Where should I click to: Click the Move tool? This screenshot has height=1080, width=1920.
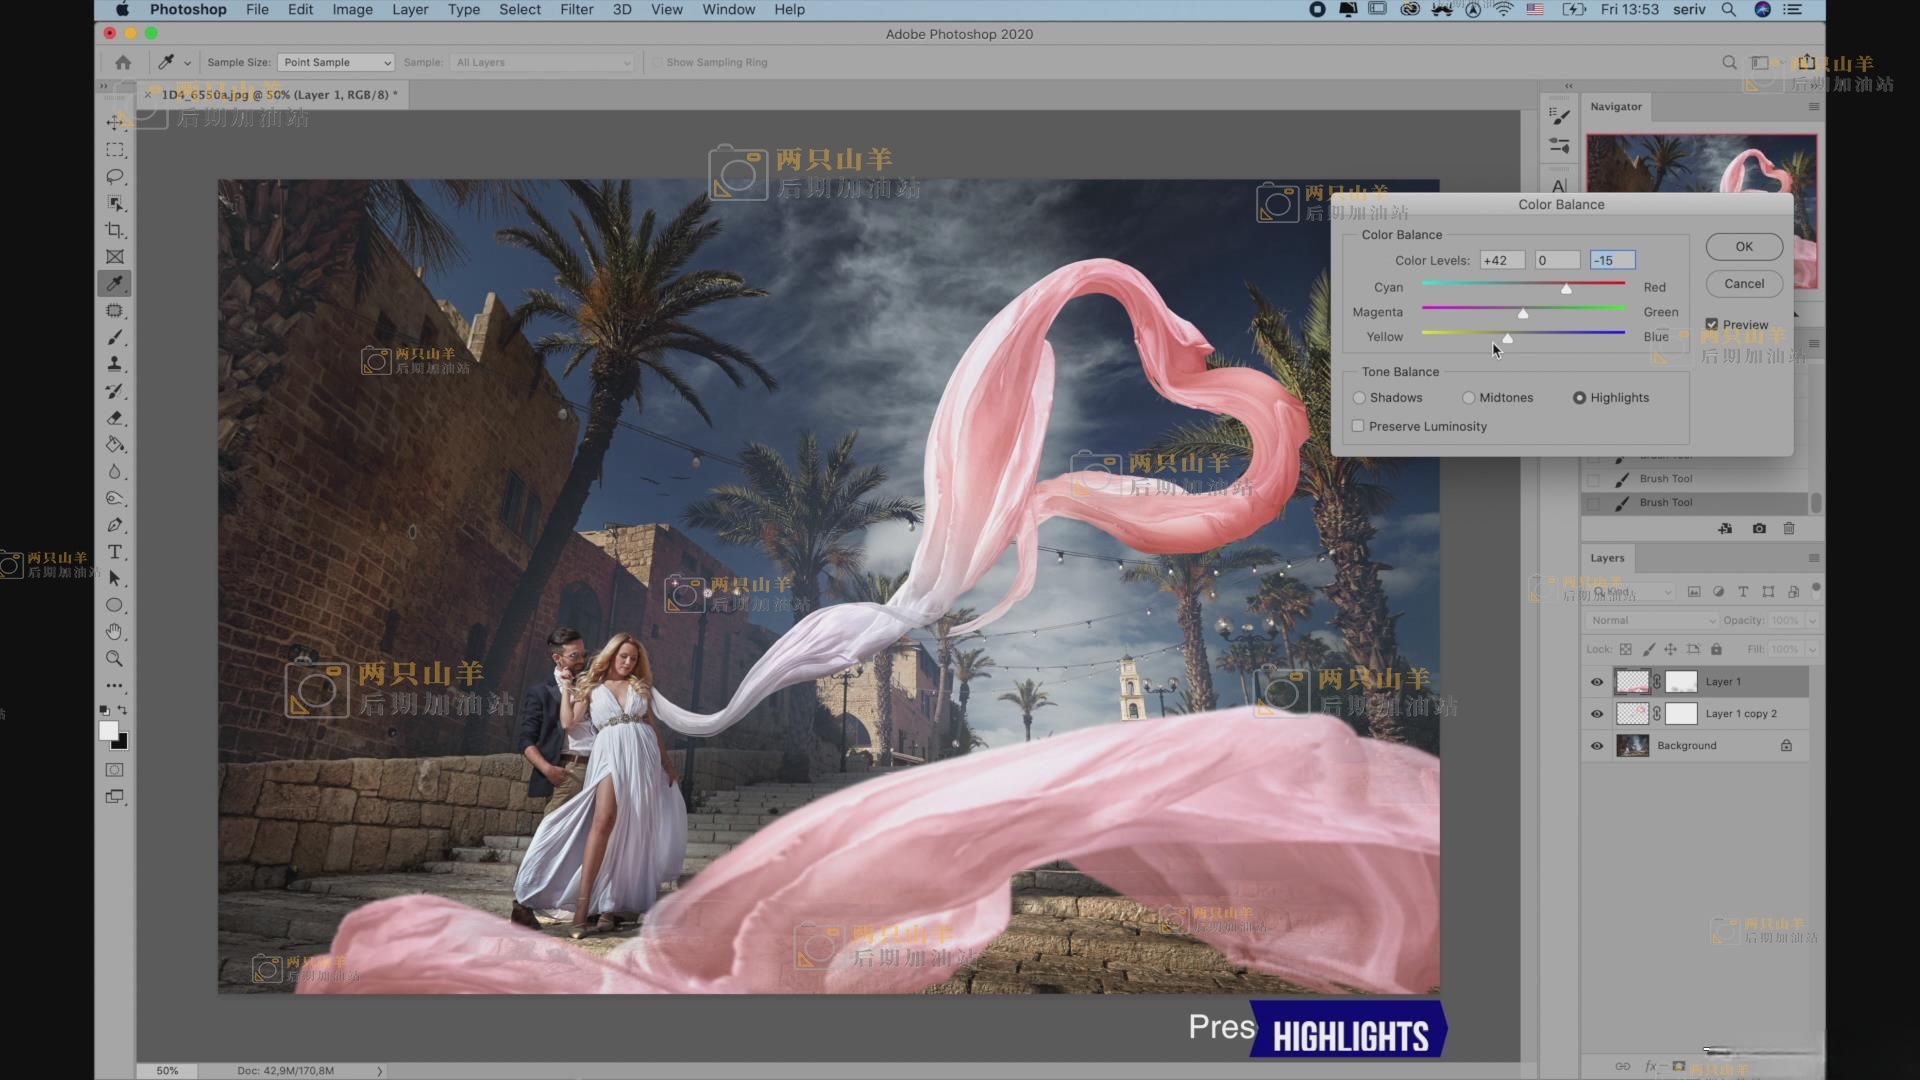click(x=115, y=122)
